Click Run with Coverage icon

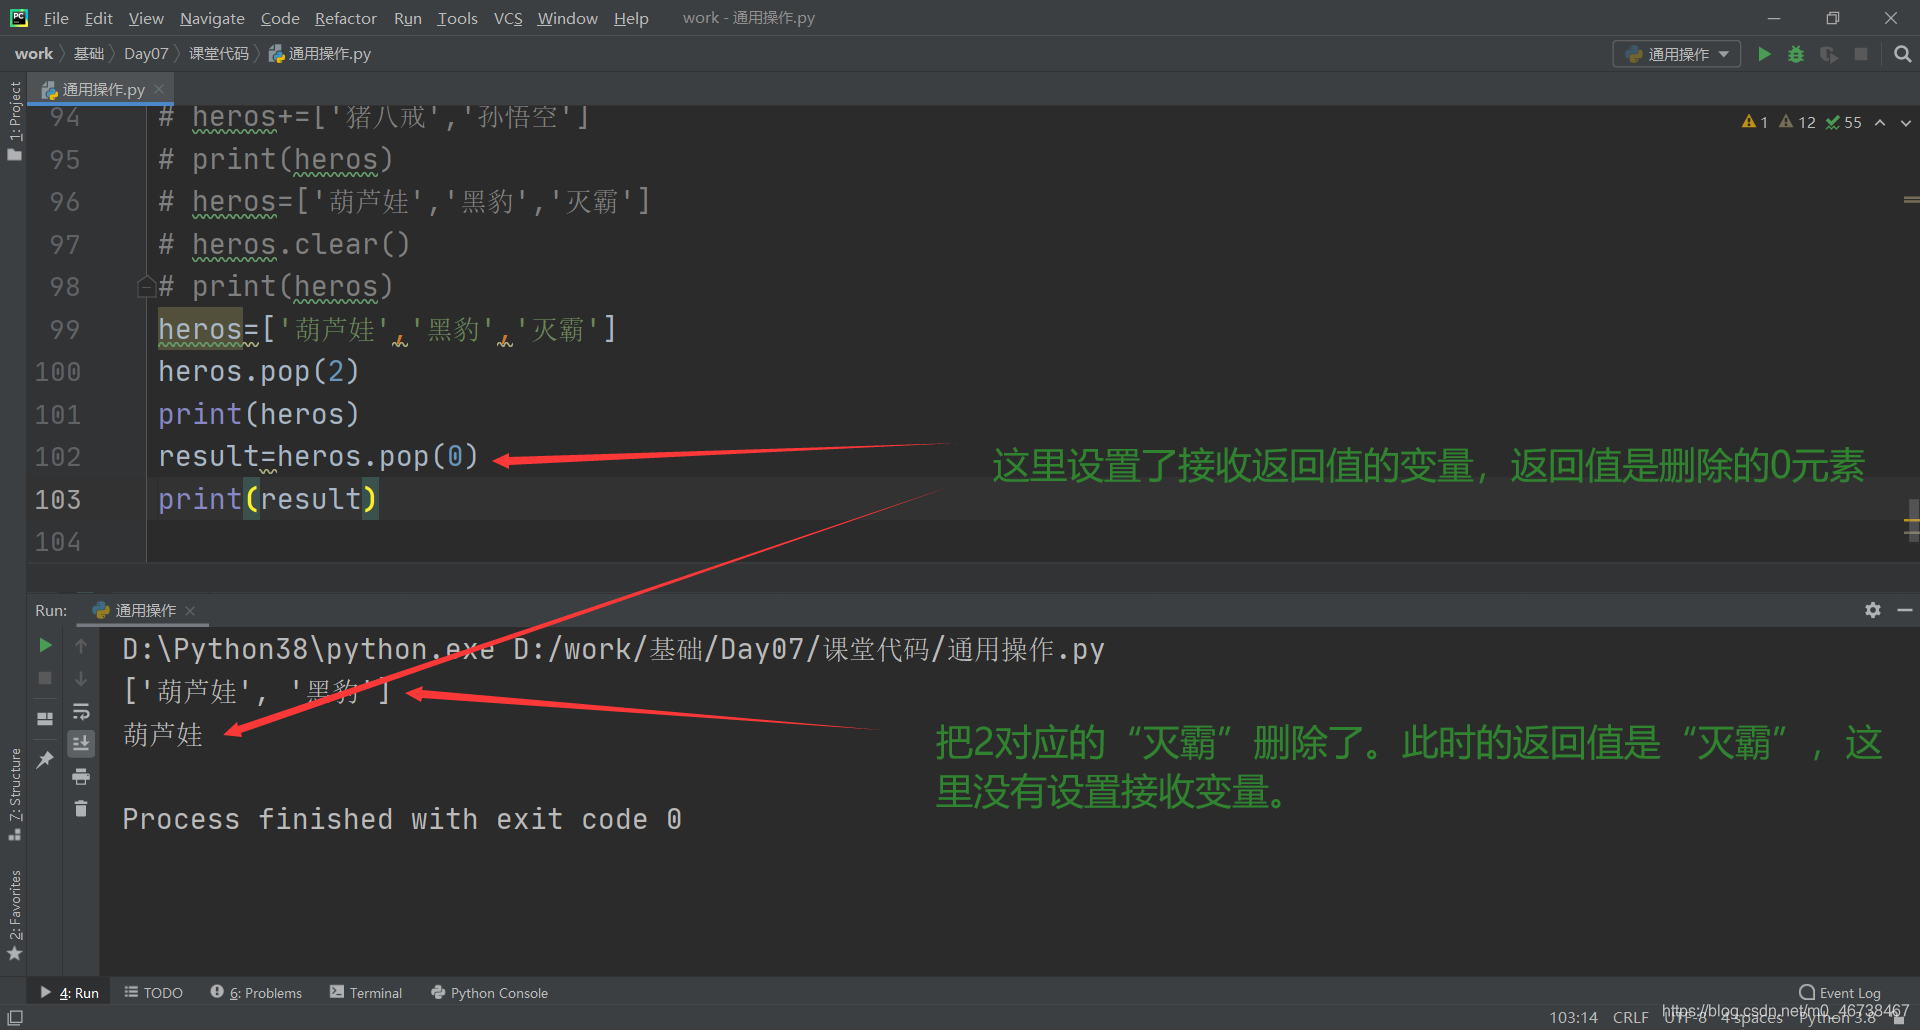(x=1828, y=54)
